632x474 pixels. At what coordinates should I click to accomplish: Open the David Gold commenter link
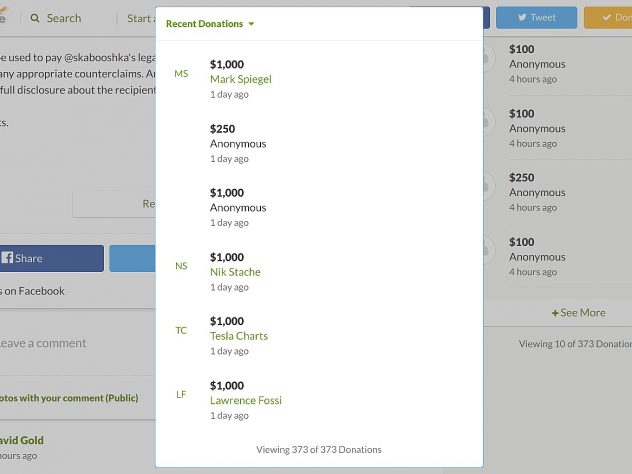pyautogui.click(x=21, y=441)
